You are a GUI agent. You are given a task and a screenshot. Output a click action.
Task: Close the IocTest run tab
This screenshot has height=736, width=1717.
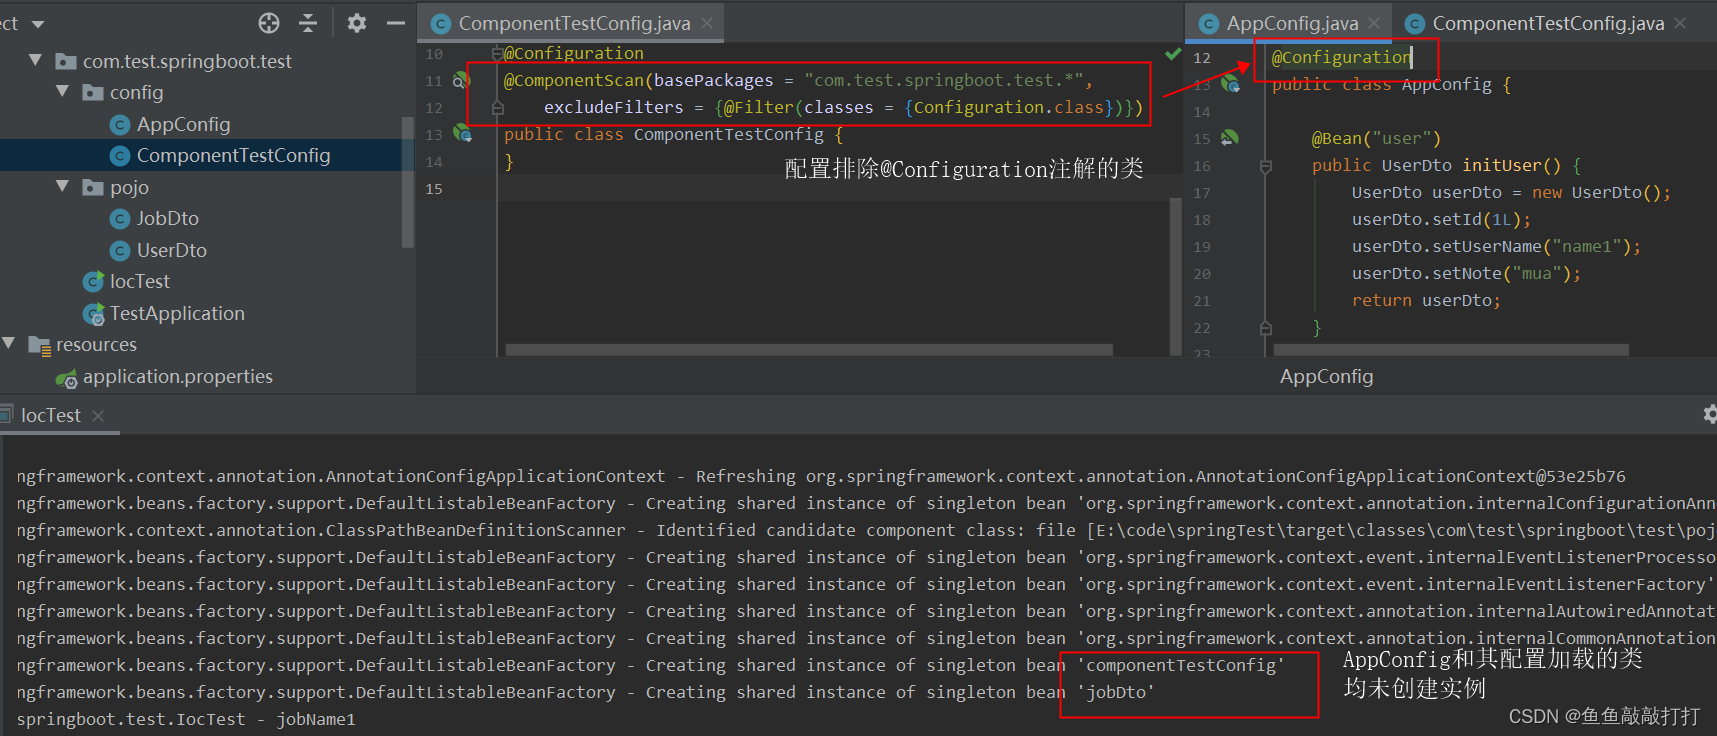pos(98,416)
